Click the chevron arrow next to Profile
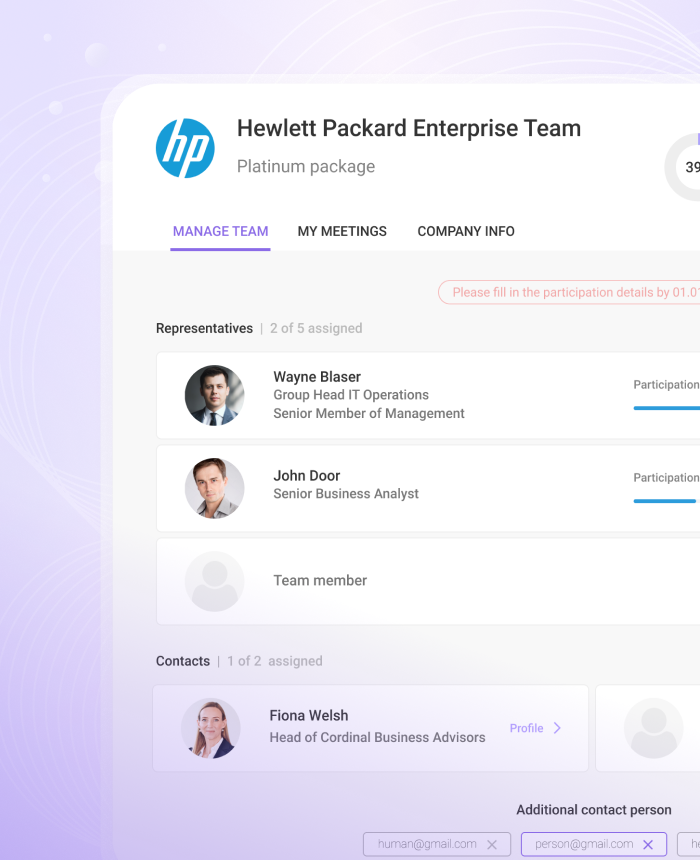700x860 pixels. click(557, 728)
